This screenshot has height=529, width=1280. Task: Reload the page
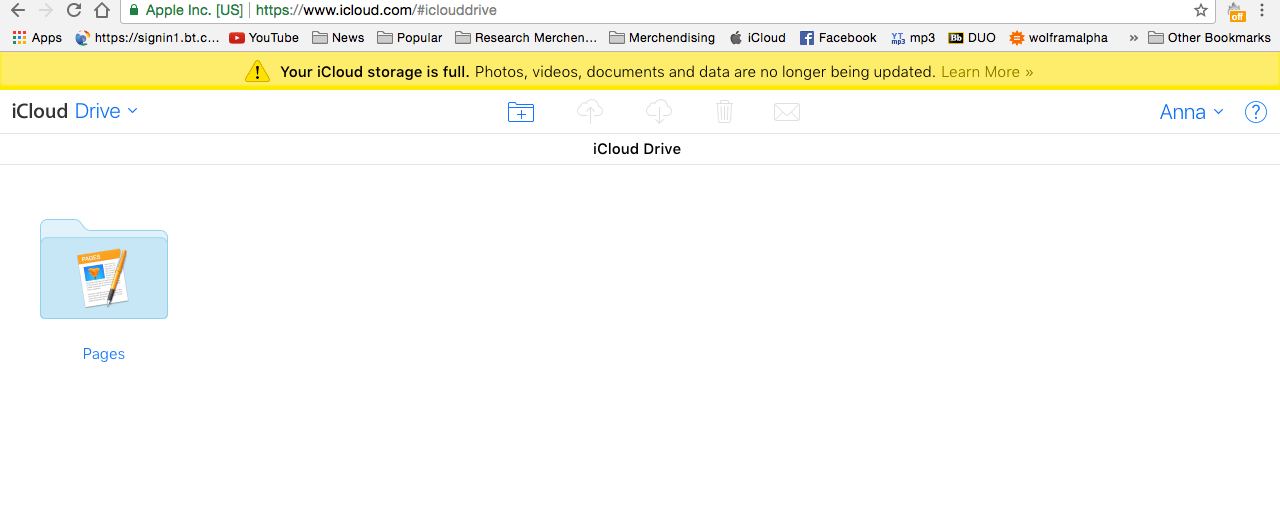74,11
